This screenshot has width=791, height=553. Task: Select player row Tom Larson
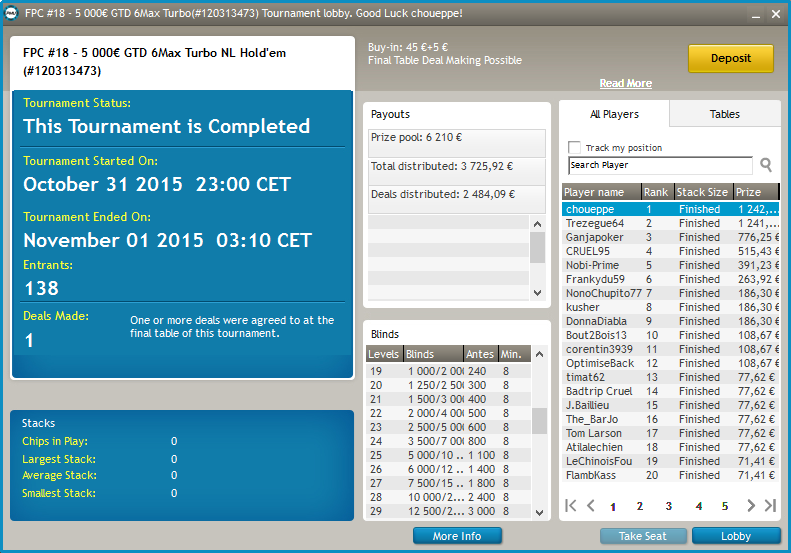tap(670, 433)
